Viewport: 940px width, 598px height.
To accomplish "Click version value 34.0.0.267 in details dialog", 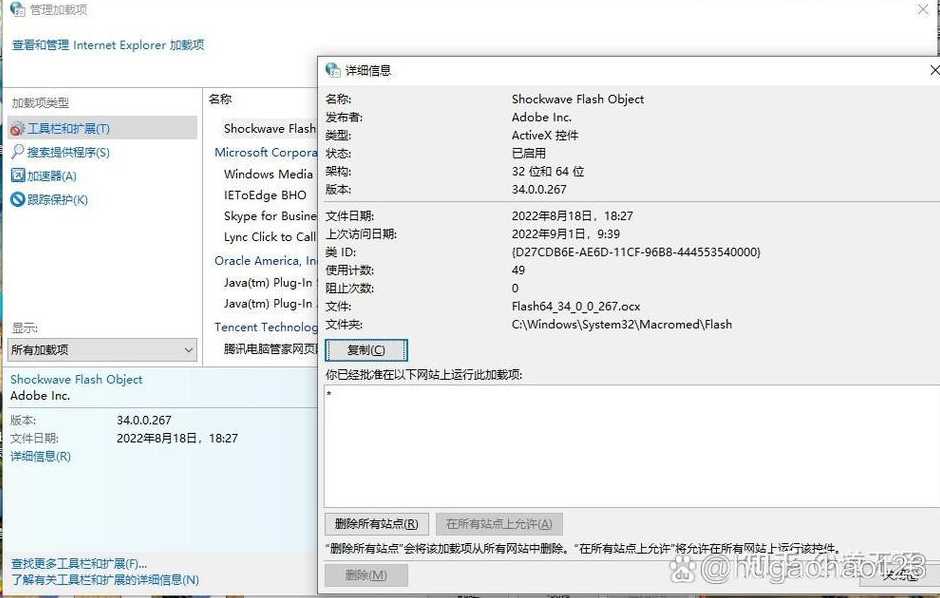I will coord(539,189).
